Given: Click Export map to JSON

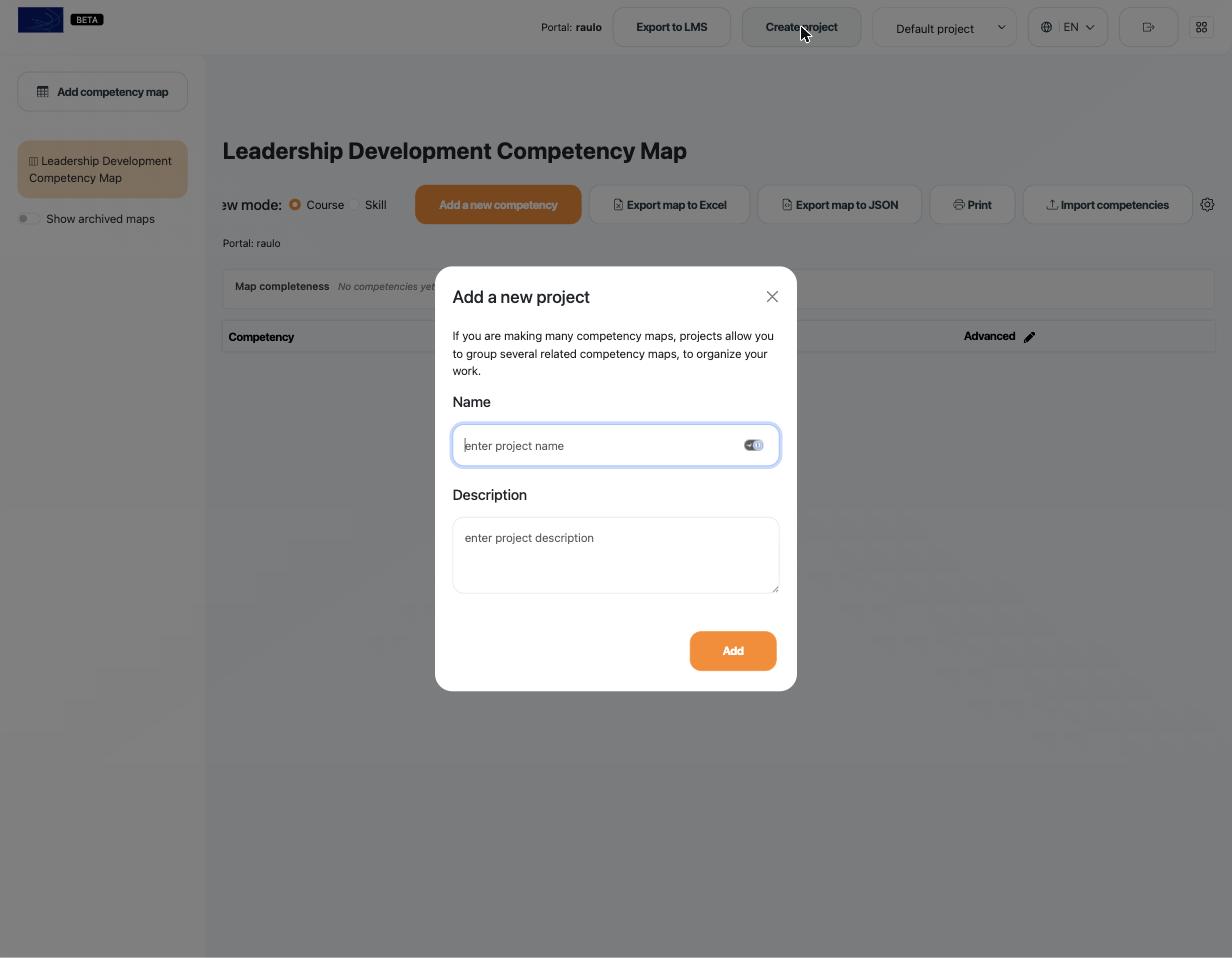Looking at the screenshot, I should point(840,205).
